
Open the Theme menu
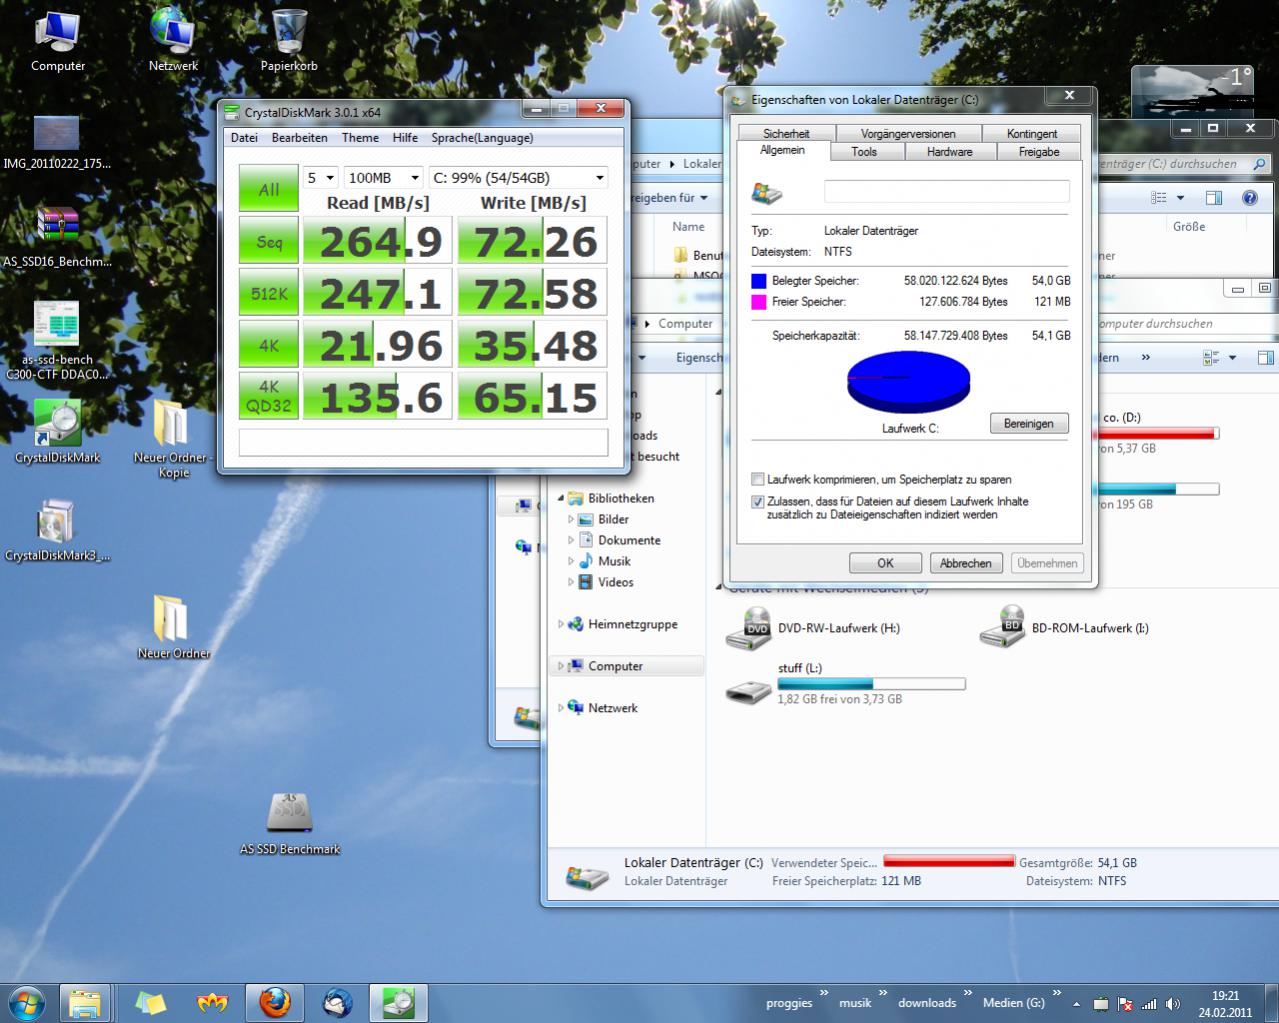[360, 138]
